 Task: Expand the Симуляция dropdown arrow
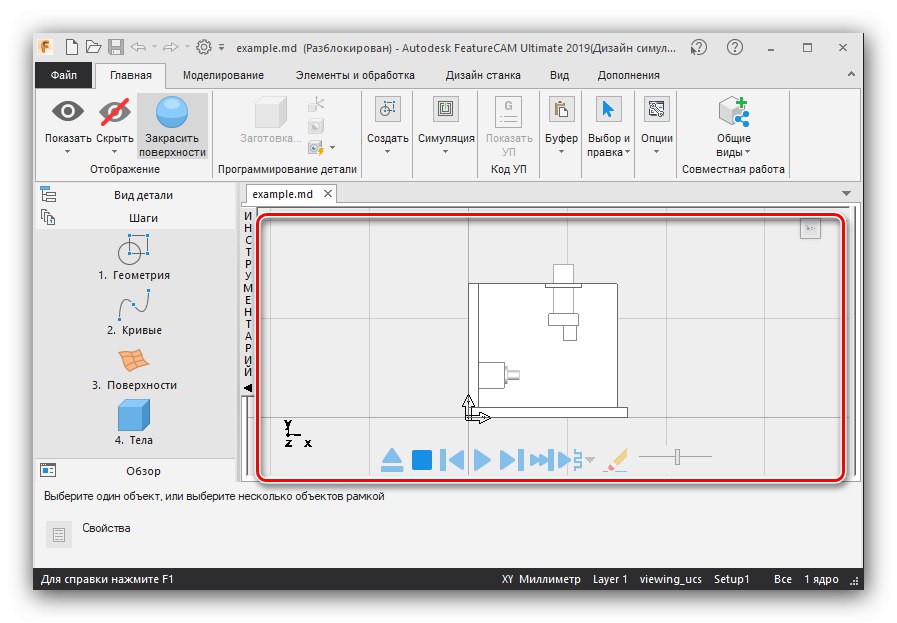pyautogui.click(x=446, y=152)
